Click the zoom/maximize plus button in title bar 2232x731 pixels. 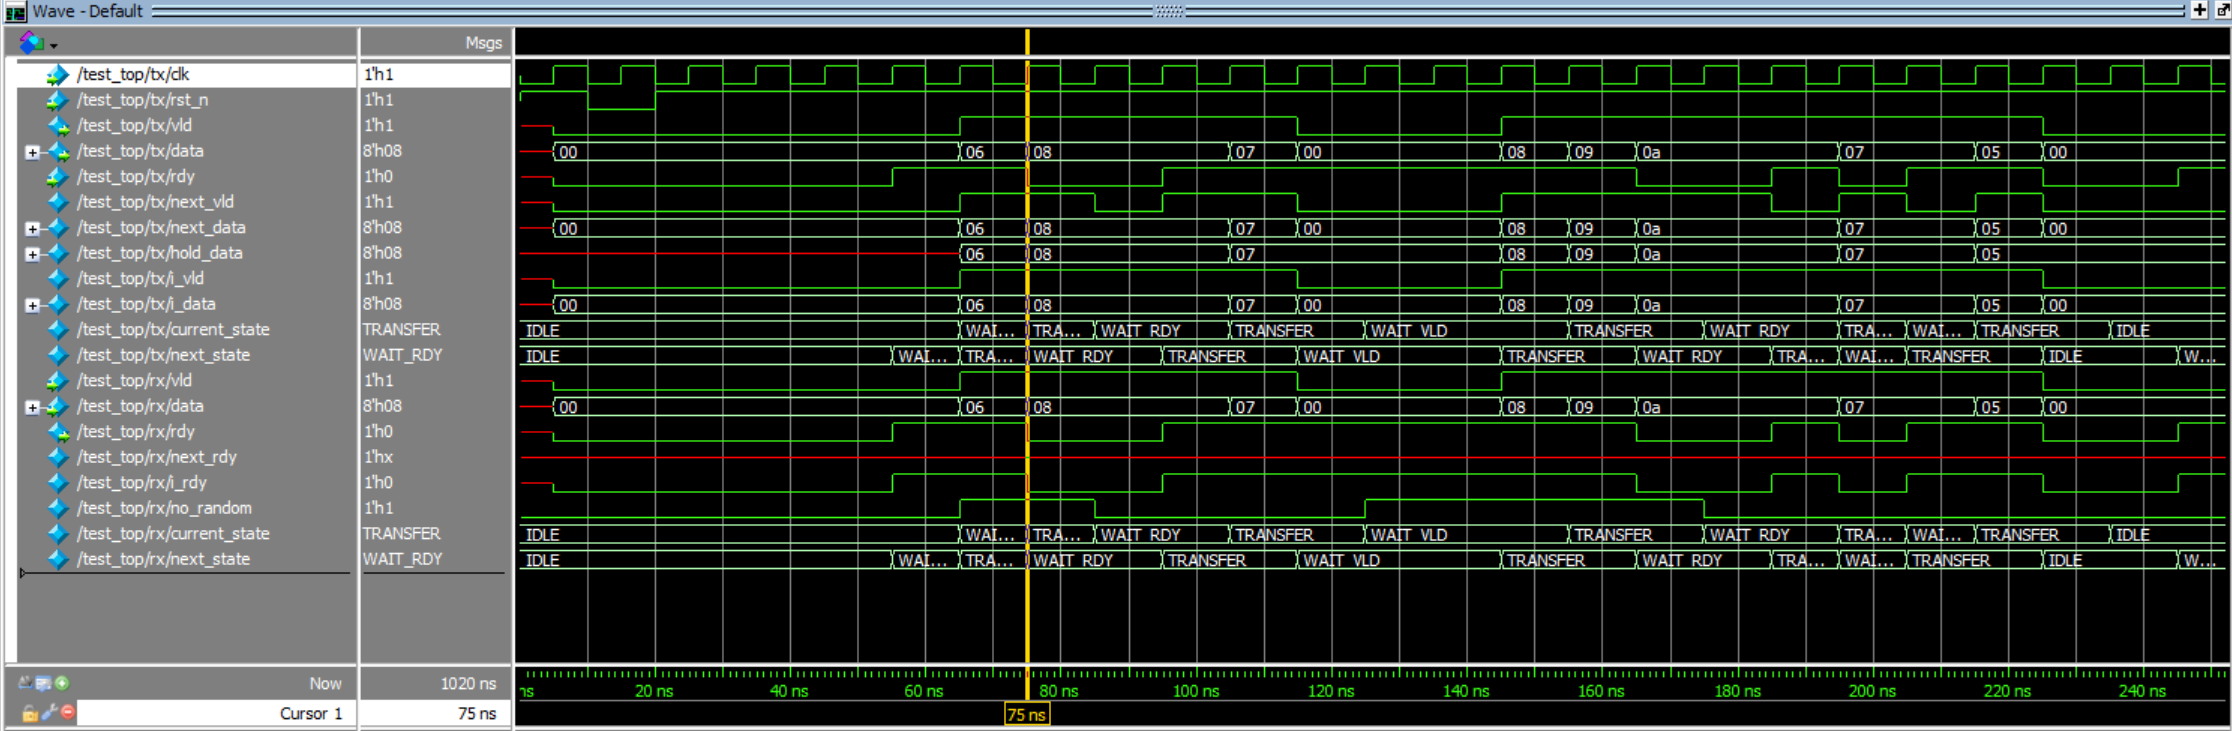pos(2199,10)
